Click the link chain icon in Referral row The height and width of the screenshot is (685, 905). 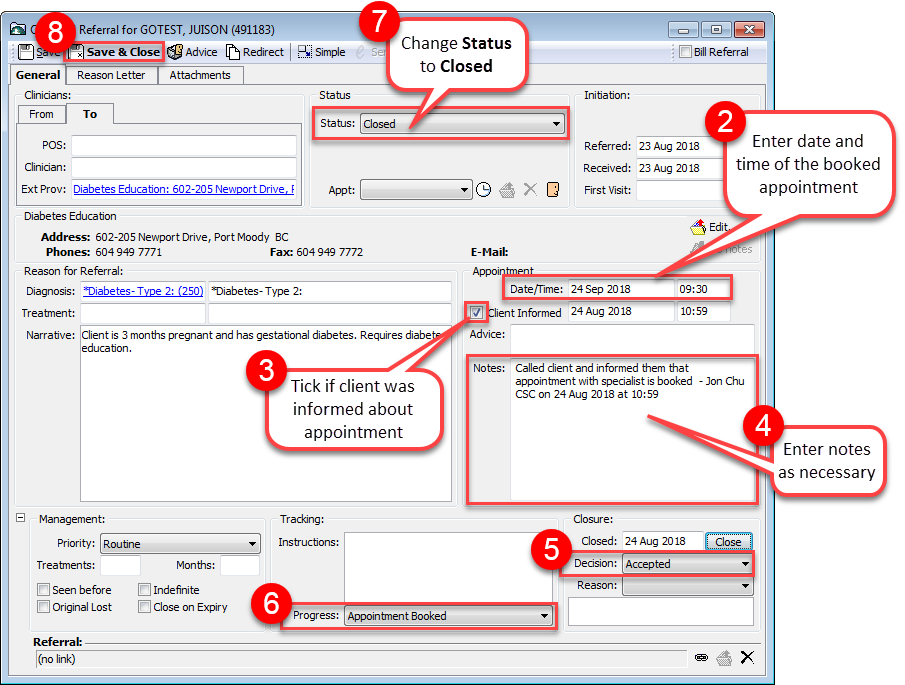(701, 657)
